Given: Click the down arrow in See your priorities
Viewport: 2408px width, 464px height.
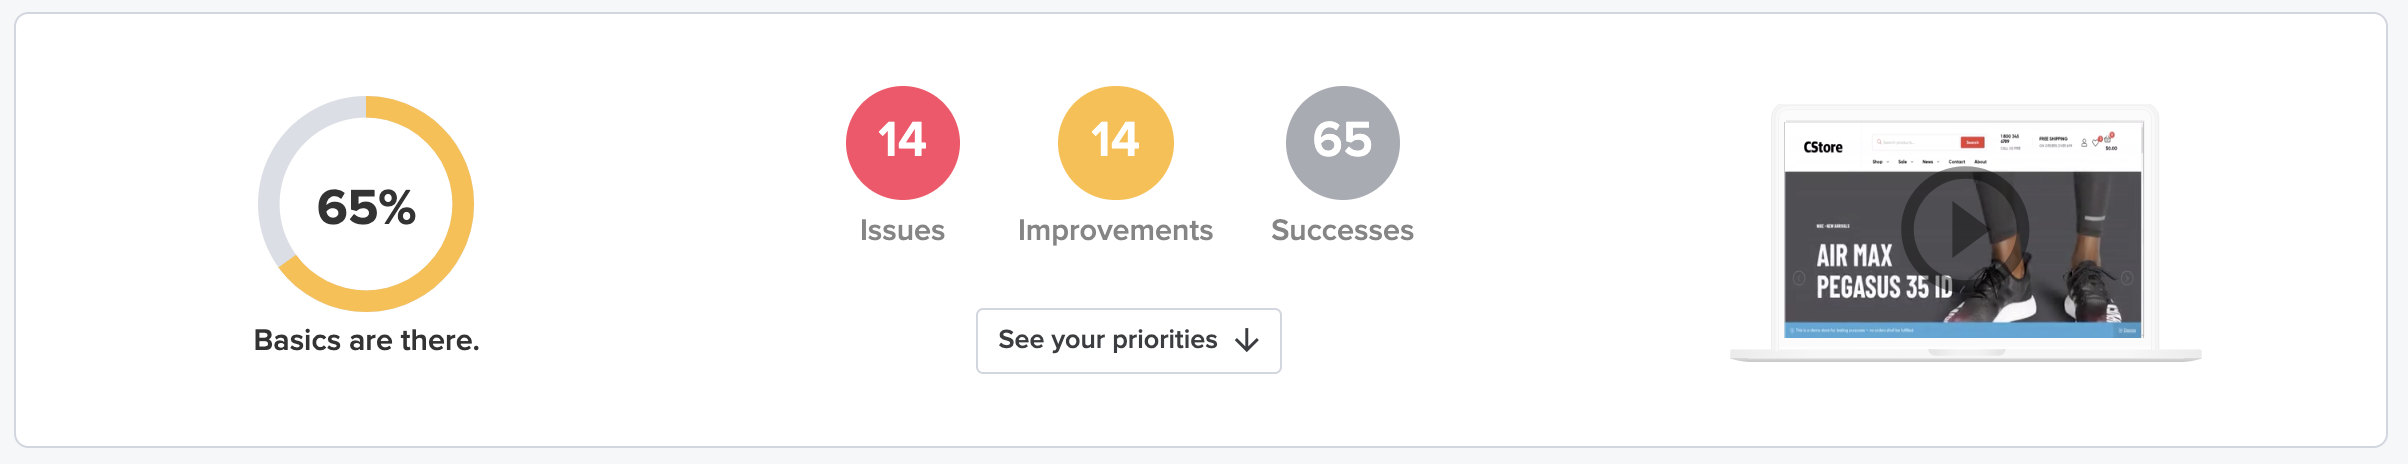Looking at the screenshot, I should tap(1247, 341).
